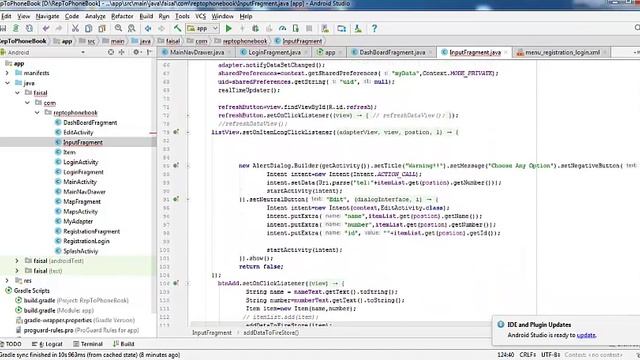Close the InputFragment.java tab
The width and height of the screenshot is (640, 360).
click(x=506, y=53)
